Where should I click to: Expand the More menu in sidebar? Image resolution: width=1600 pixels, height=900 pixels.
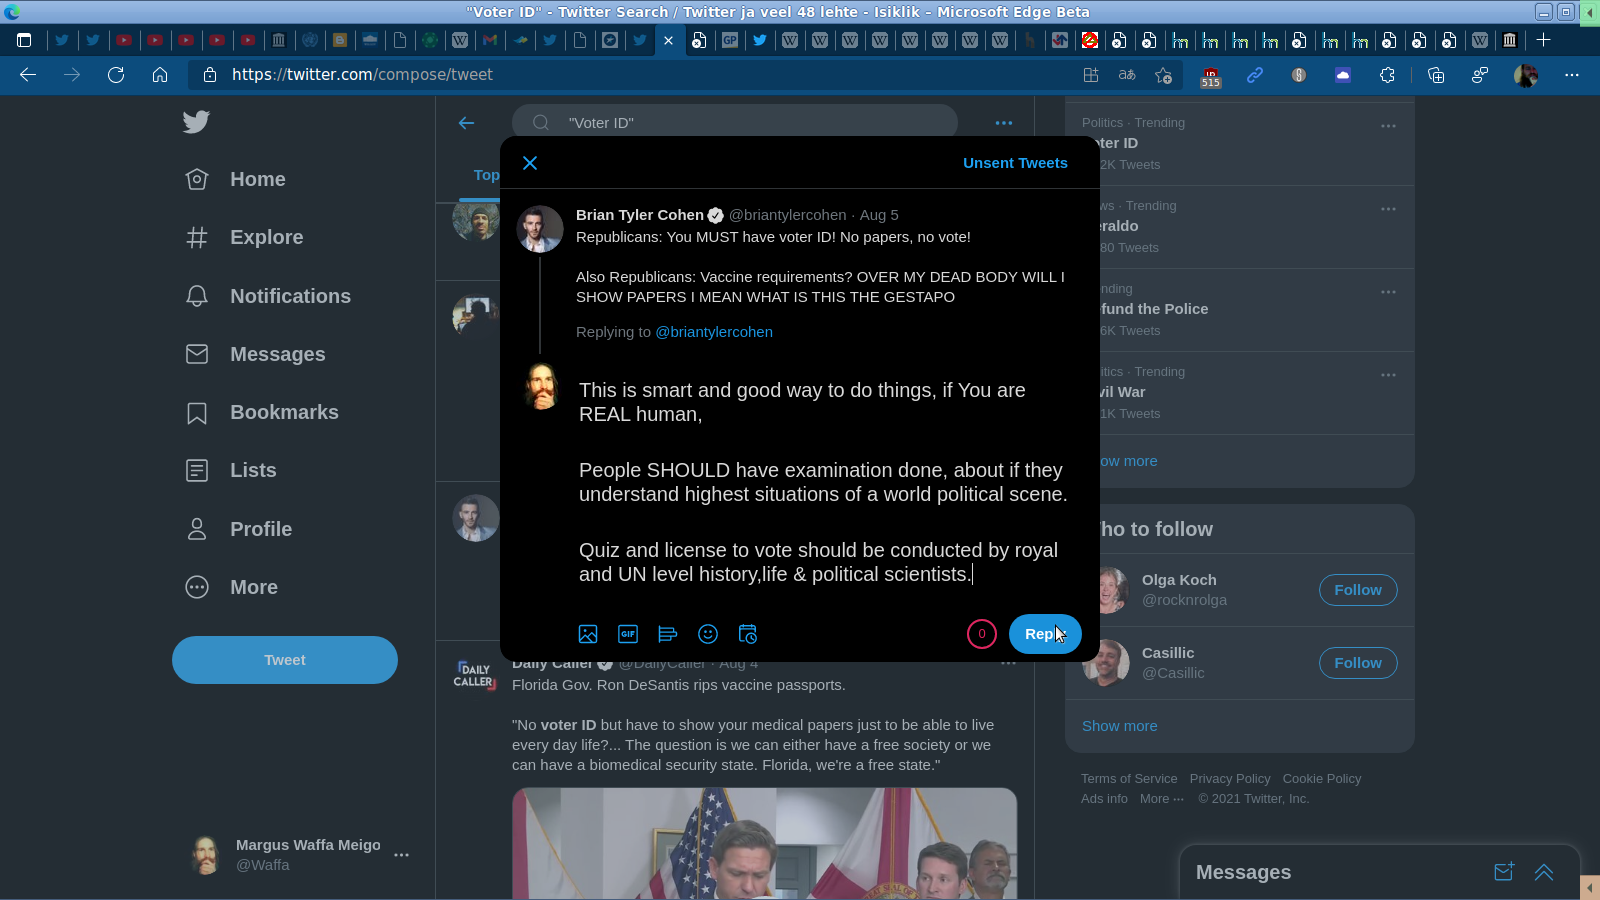(231, 587)
